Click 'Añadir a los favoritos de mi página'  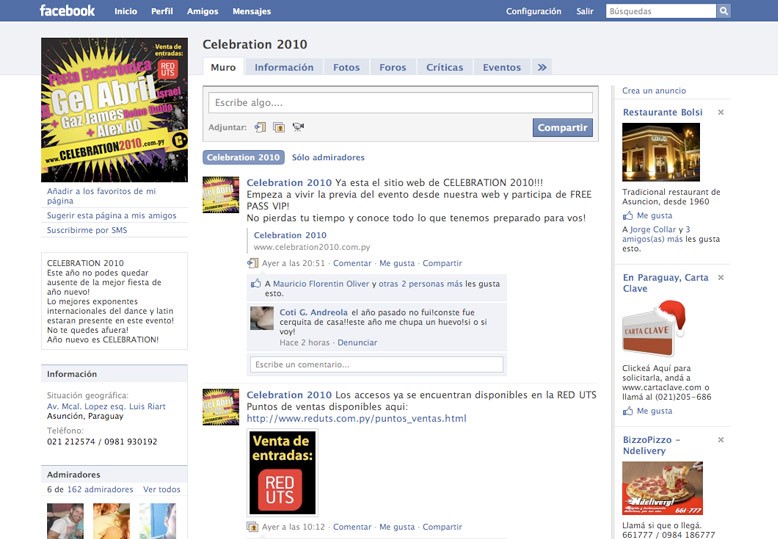(101, 196)
